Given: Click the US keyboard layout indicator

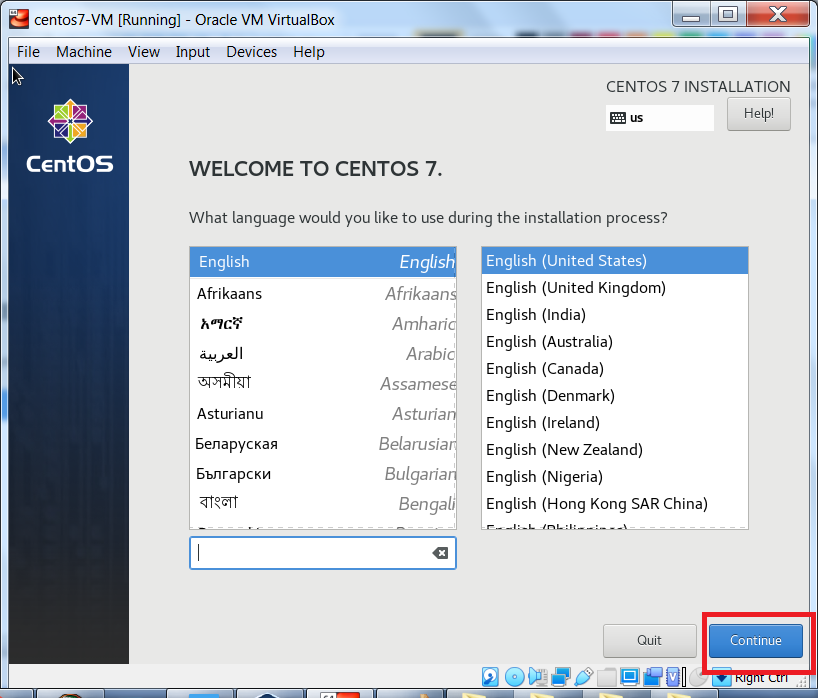Looking at the screenshot, I should click(x=659, y=117).
